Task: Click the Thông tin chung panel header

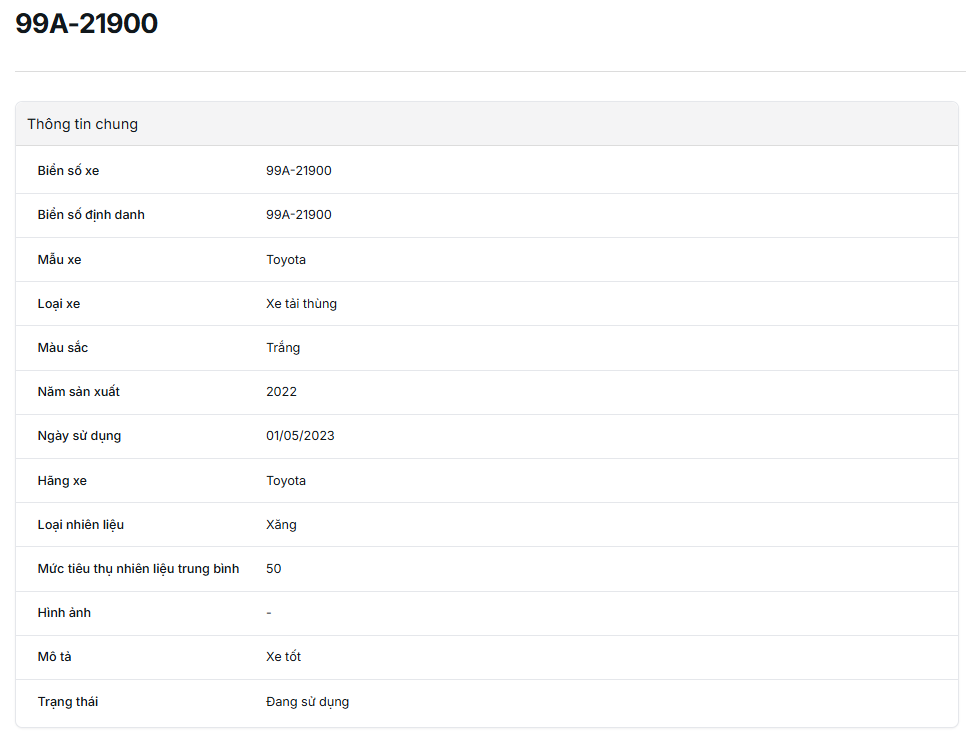Action: click(x=83, y=124)
